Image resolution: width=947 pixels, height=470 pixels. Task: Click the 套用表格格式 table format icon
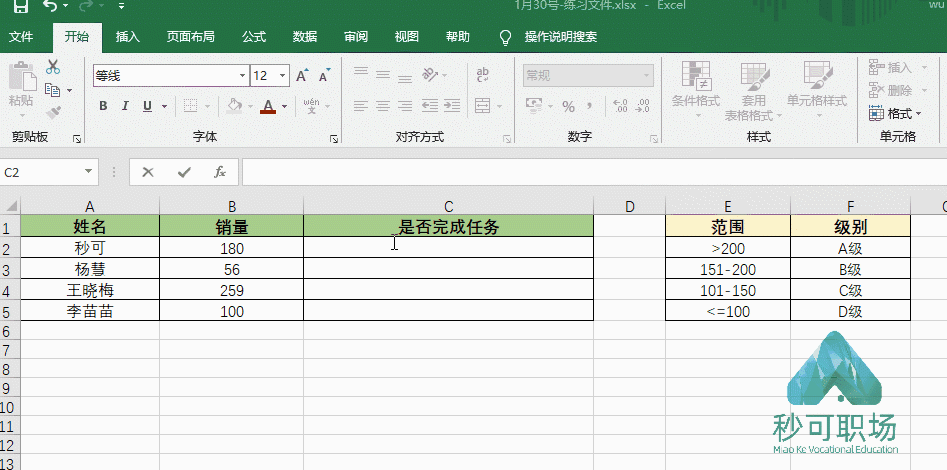tap(754, 76)
